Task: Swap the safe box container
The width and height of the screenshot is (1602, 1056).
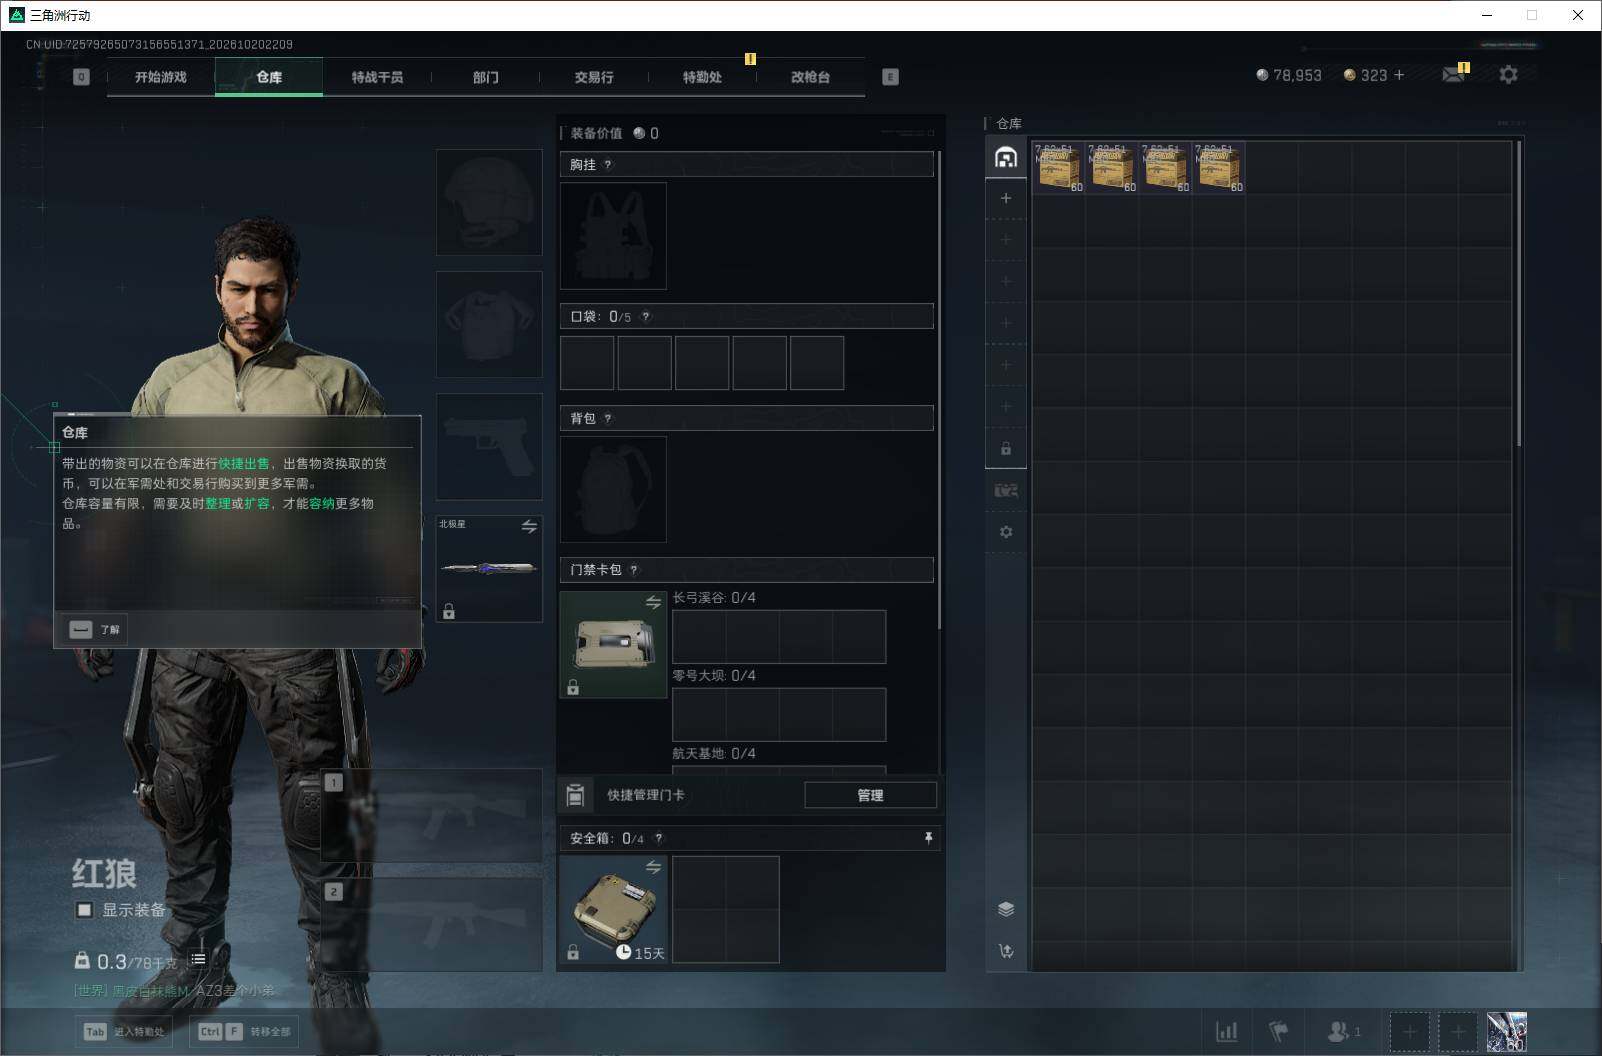Action: tap(653, 867)
